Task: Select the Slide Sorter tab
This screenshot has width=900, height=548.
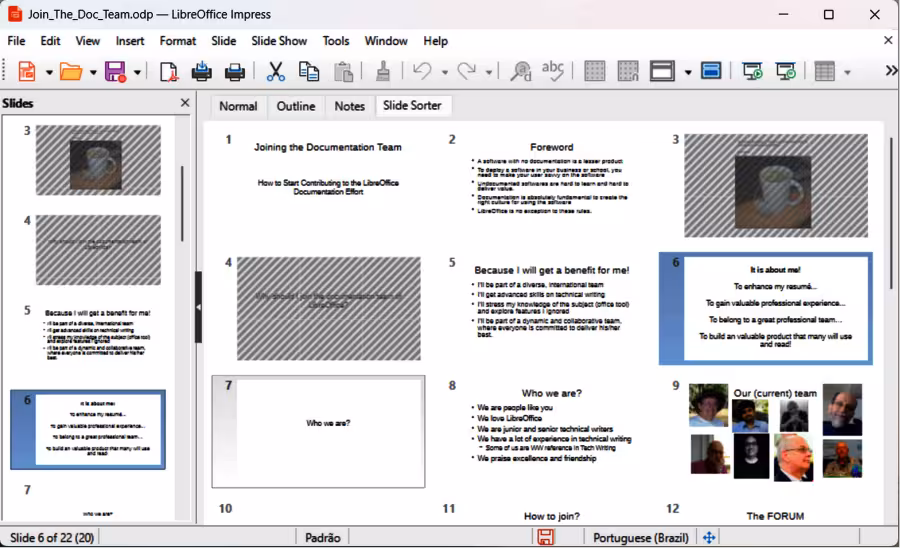Action: pos(412,106)
